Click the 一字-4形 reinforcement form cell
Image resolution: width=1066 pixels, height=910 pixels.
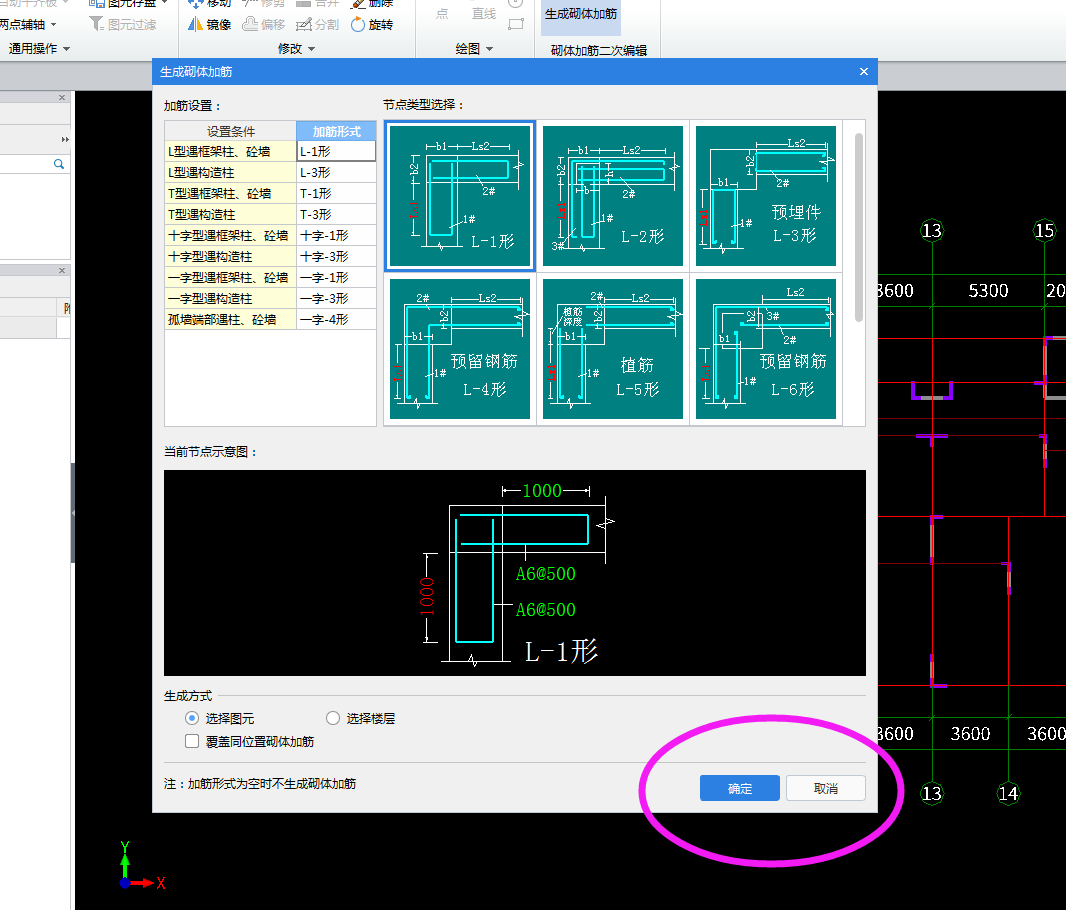point(336,320)
